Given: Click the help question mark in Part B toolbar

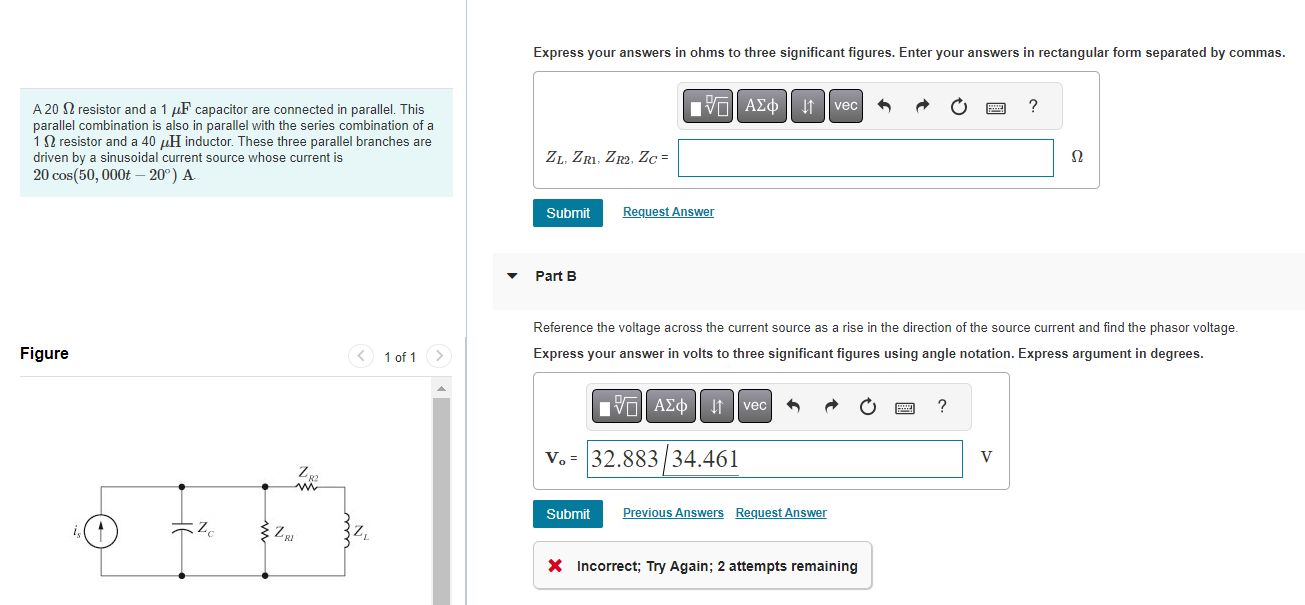Looking at the screenshot, I should [941, 406].
